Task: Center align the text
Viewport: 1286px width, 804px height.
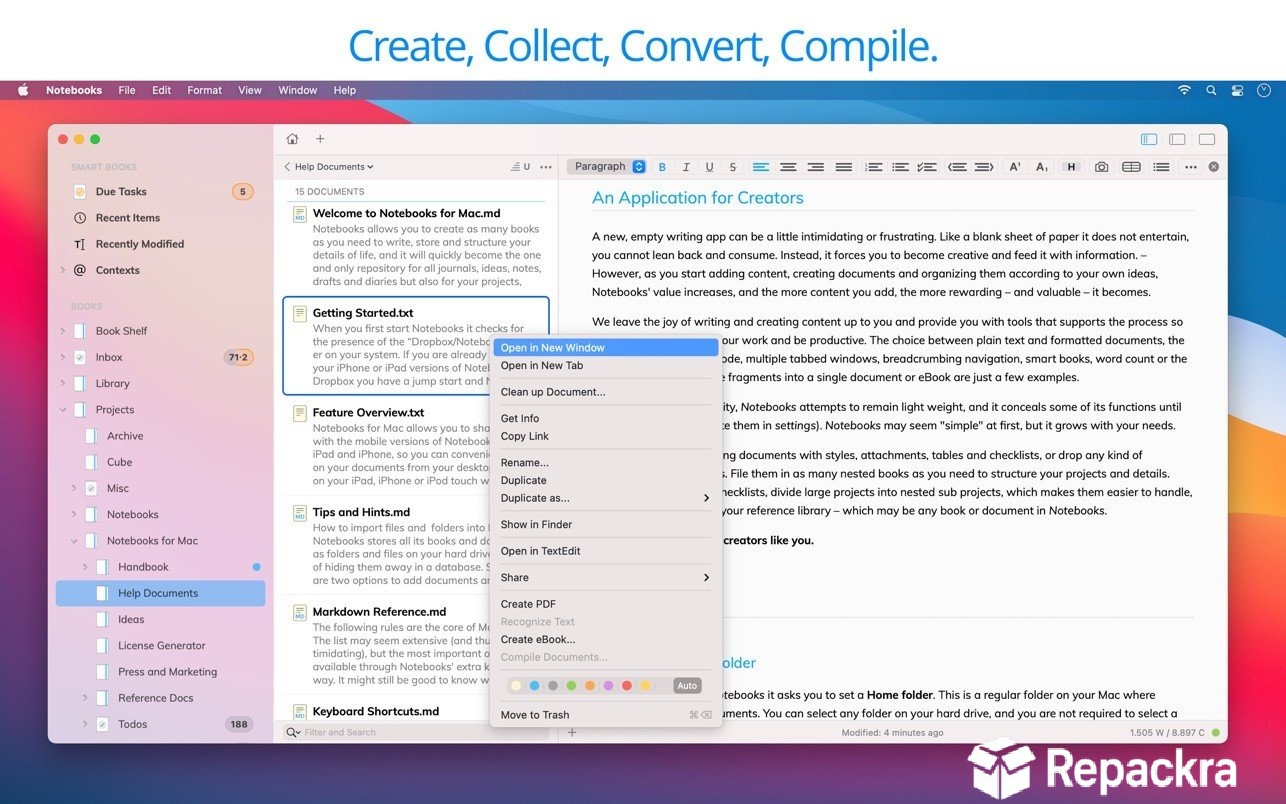Action: coord(788,167)
